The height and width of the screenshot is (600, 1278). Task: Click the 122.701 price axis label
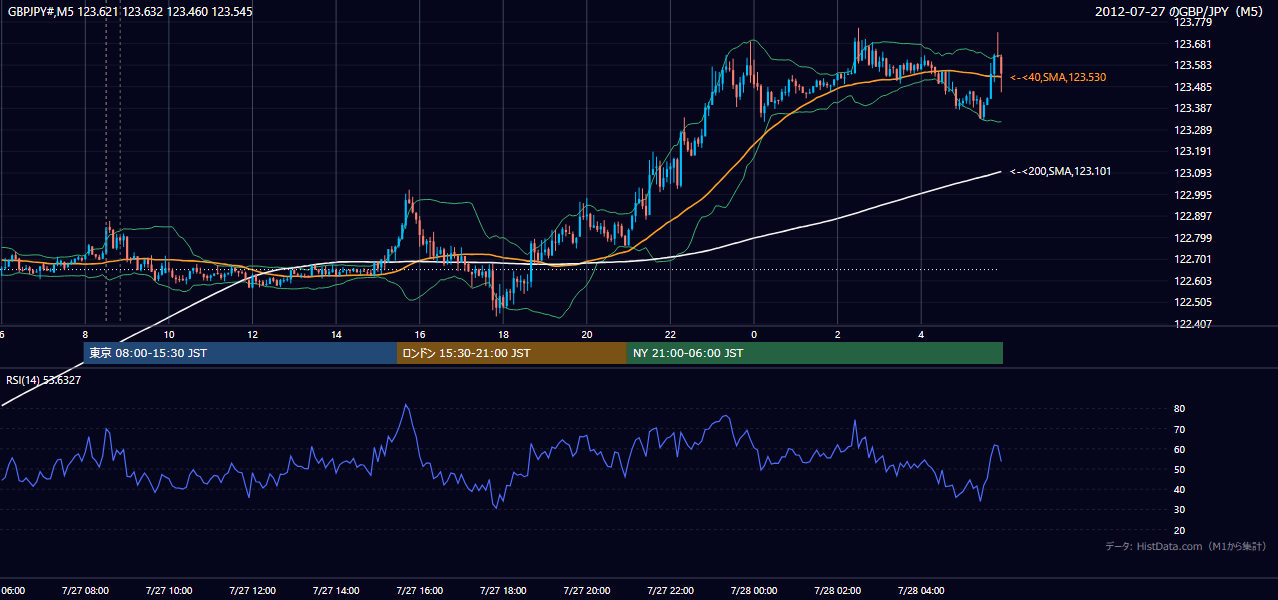(x=1192, y=260)
